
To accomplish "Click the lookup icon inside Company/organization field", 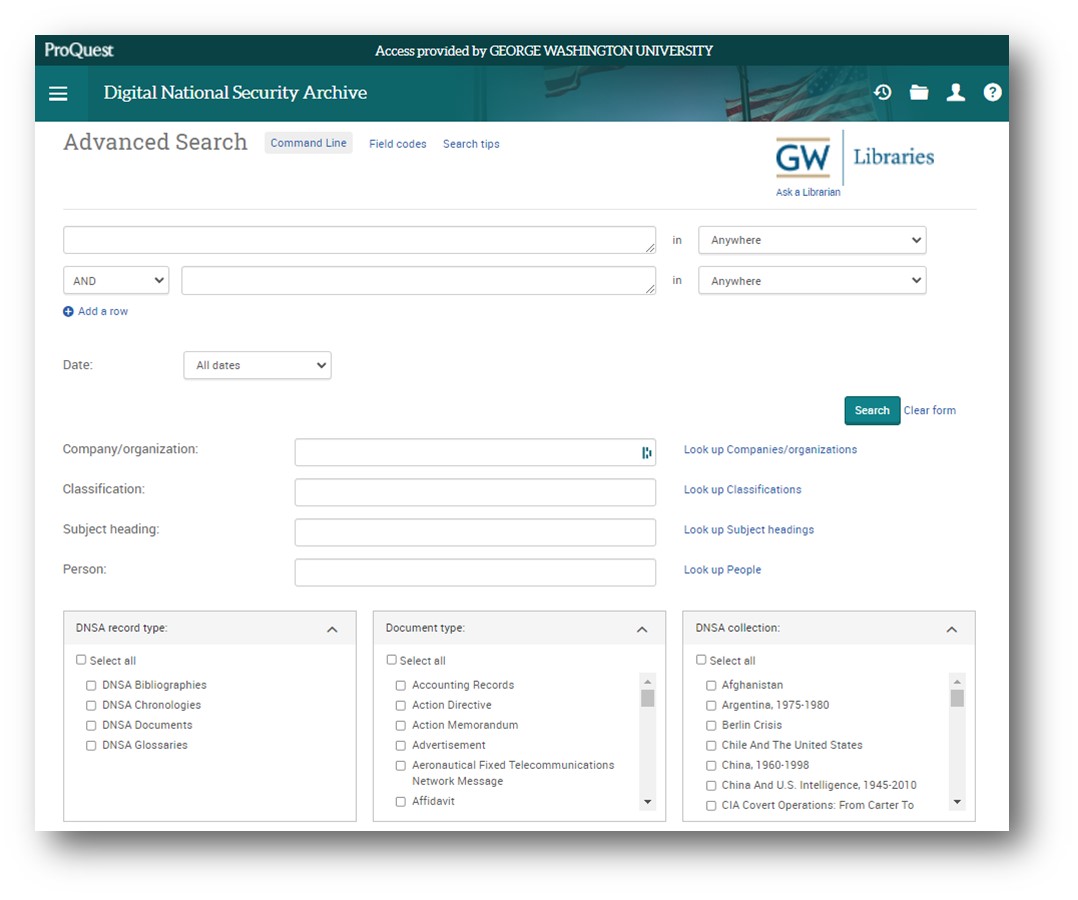I will tap(646, 452).
